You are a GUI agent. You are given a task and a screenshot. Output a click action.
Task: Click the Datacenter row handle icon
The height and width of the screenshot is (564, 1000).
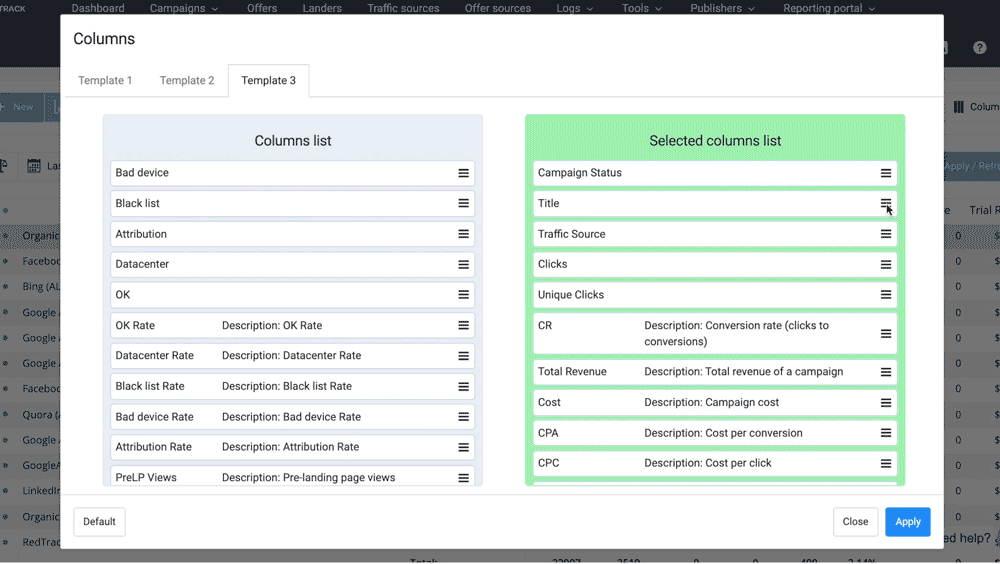tap(463, 264)
